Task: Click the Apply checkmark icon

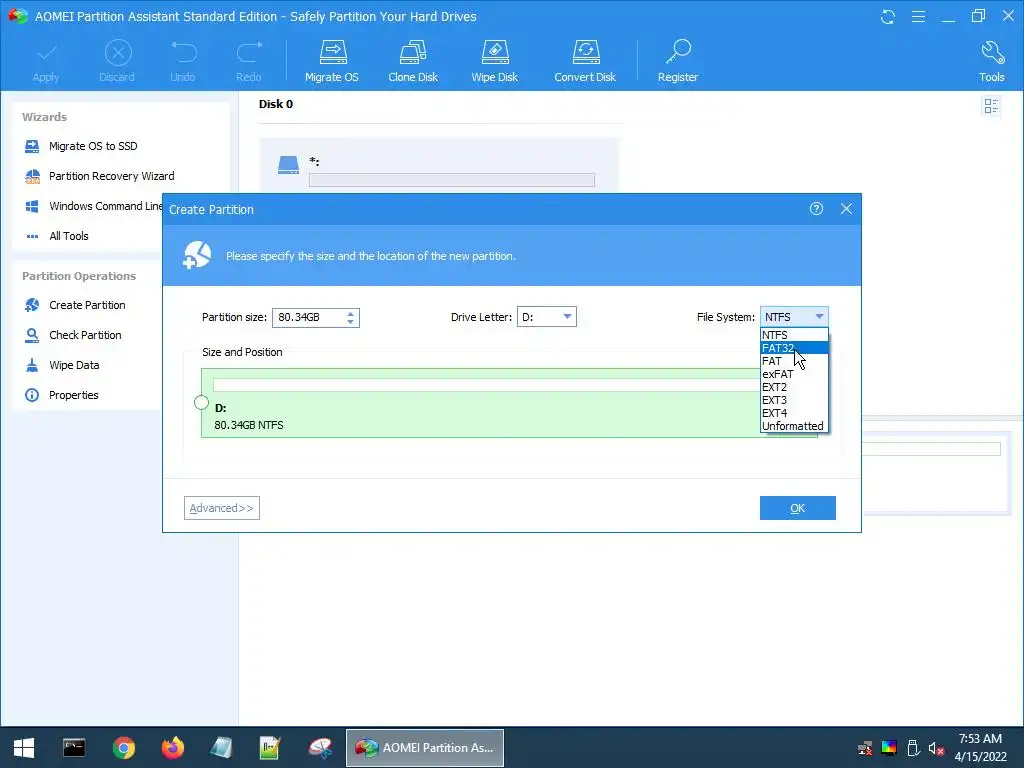Action: pyautogui.click(x=46, y=53)
